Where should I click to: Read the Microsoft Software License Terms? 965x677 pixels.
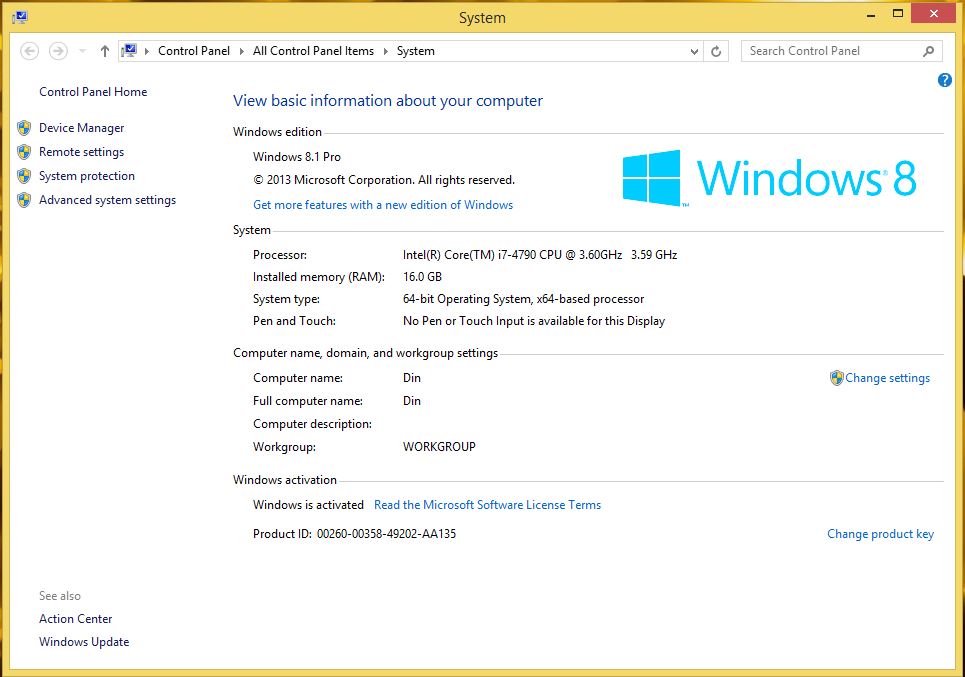(x=487, y=505)
